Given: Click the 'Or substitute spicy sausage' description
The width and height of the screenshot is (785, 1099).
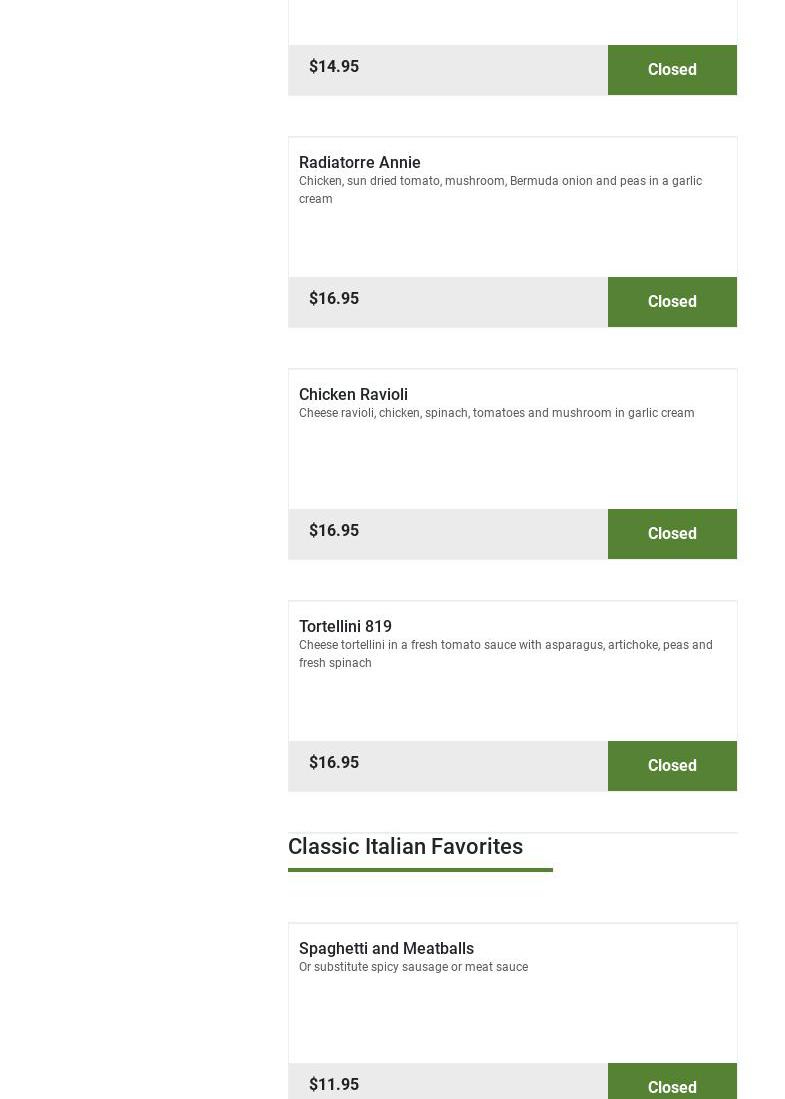Looking at the screenshot, I should pos(413,967).
